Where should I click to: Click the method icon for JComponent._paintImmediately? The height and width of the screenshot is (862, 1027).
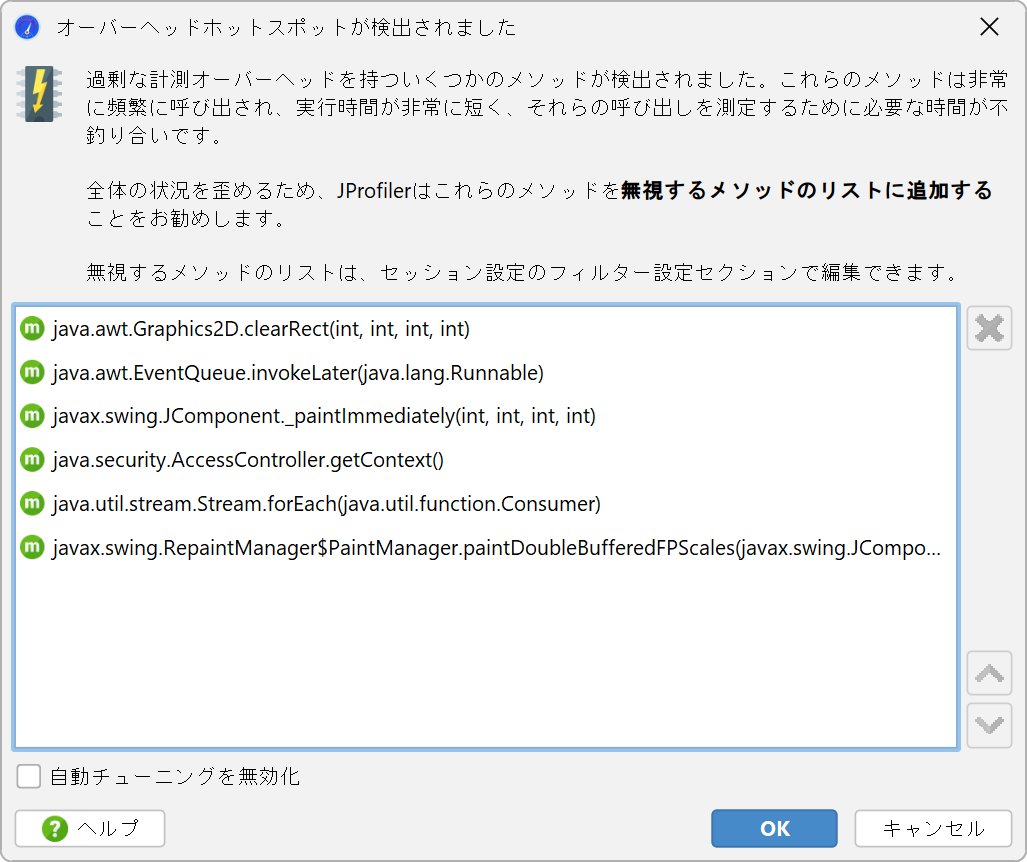point(32,416)
